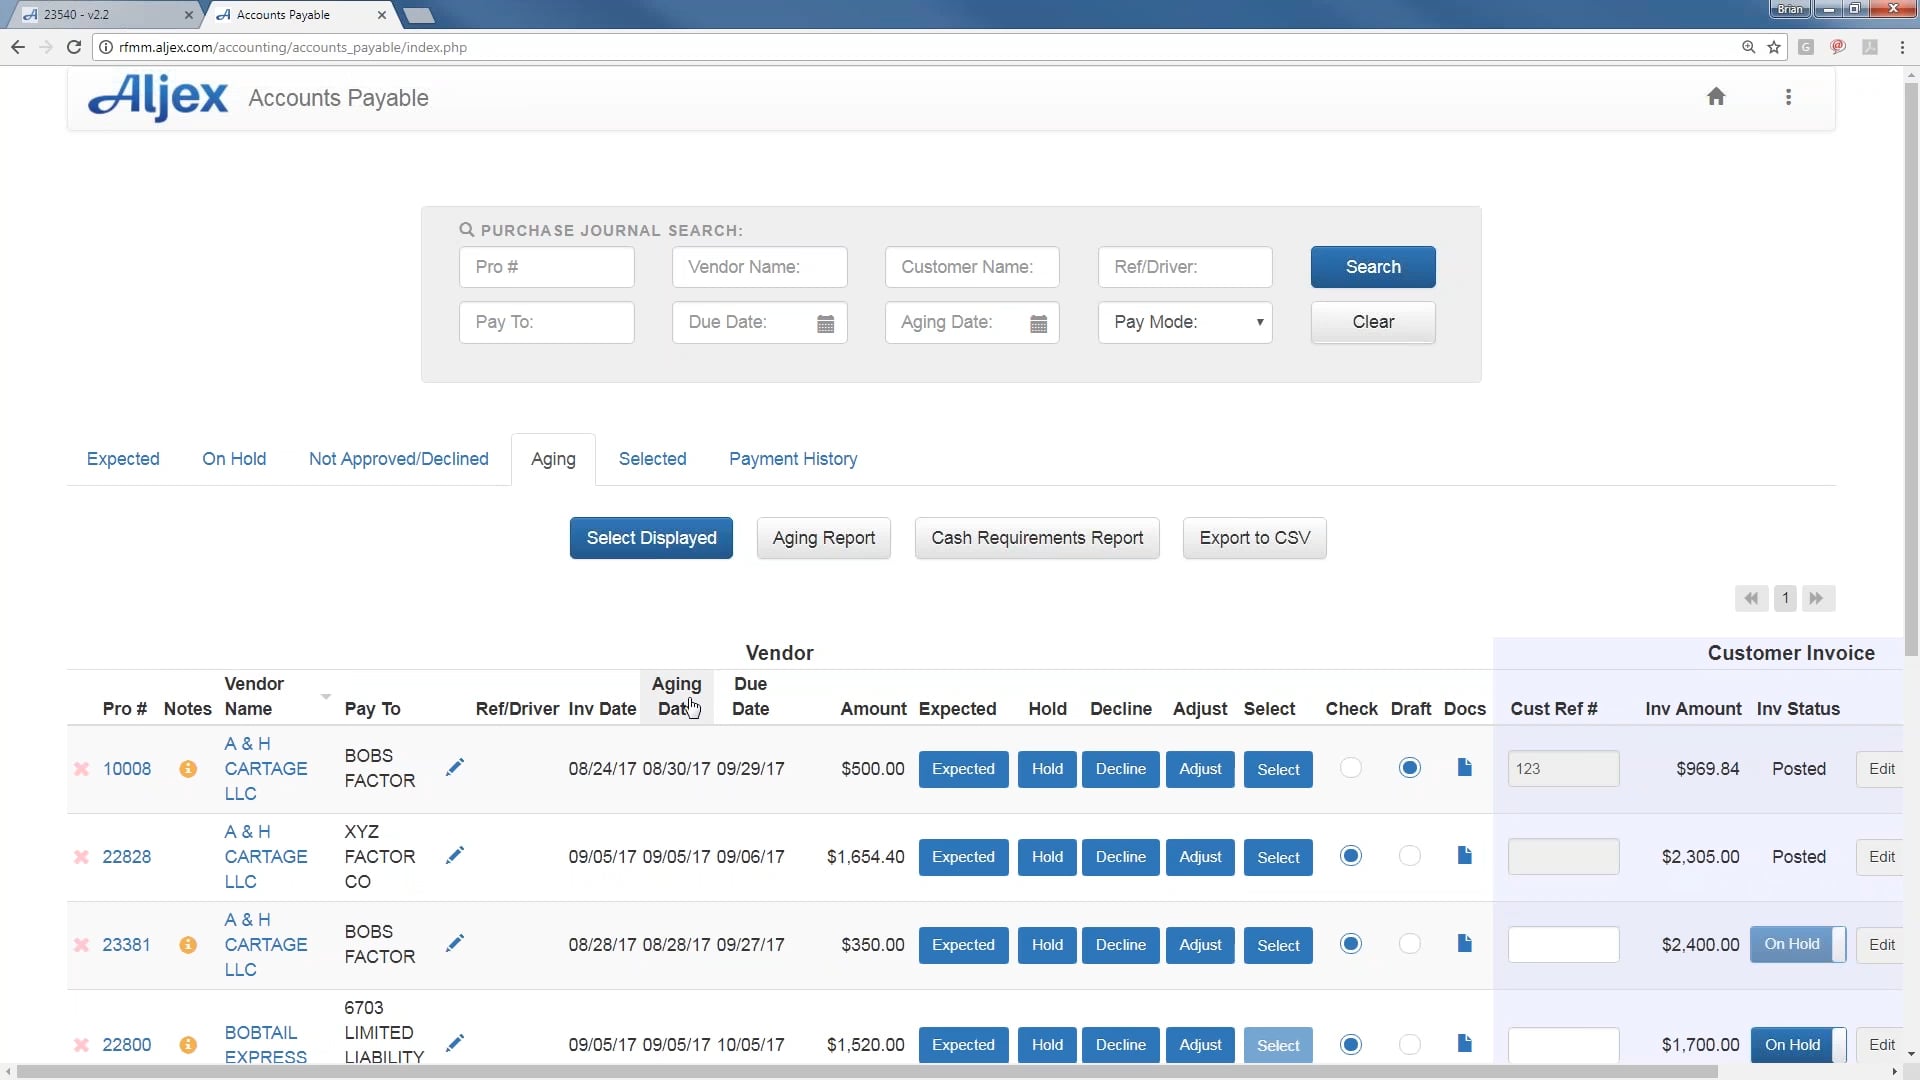Click the Cash Requirements Report button
The height and width of the screenshot is (1080, 1920).
click(x=1037, y=538)
